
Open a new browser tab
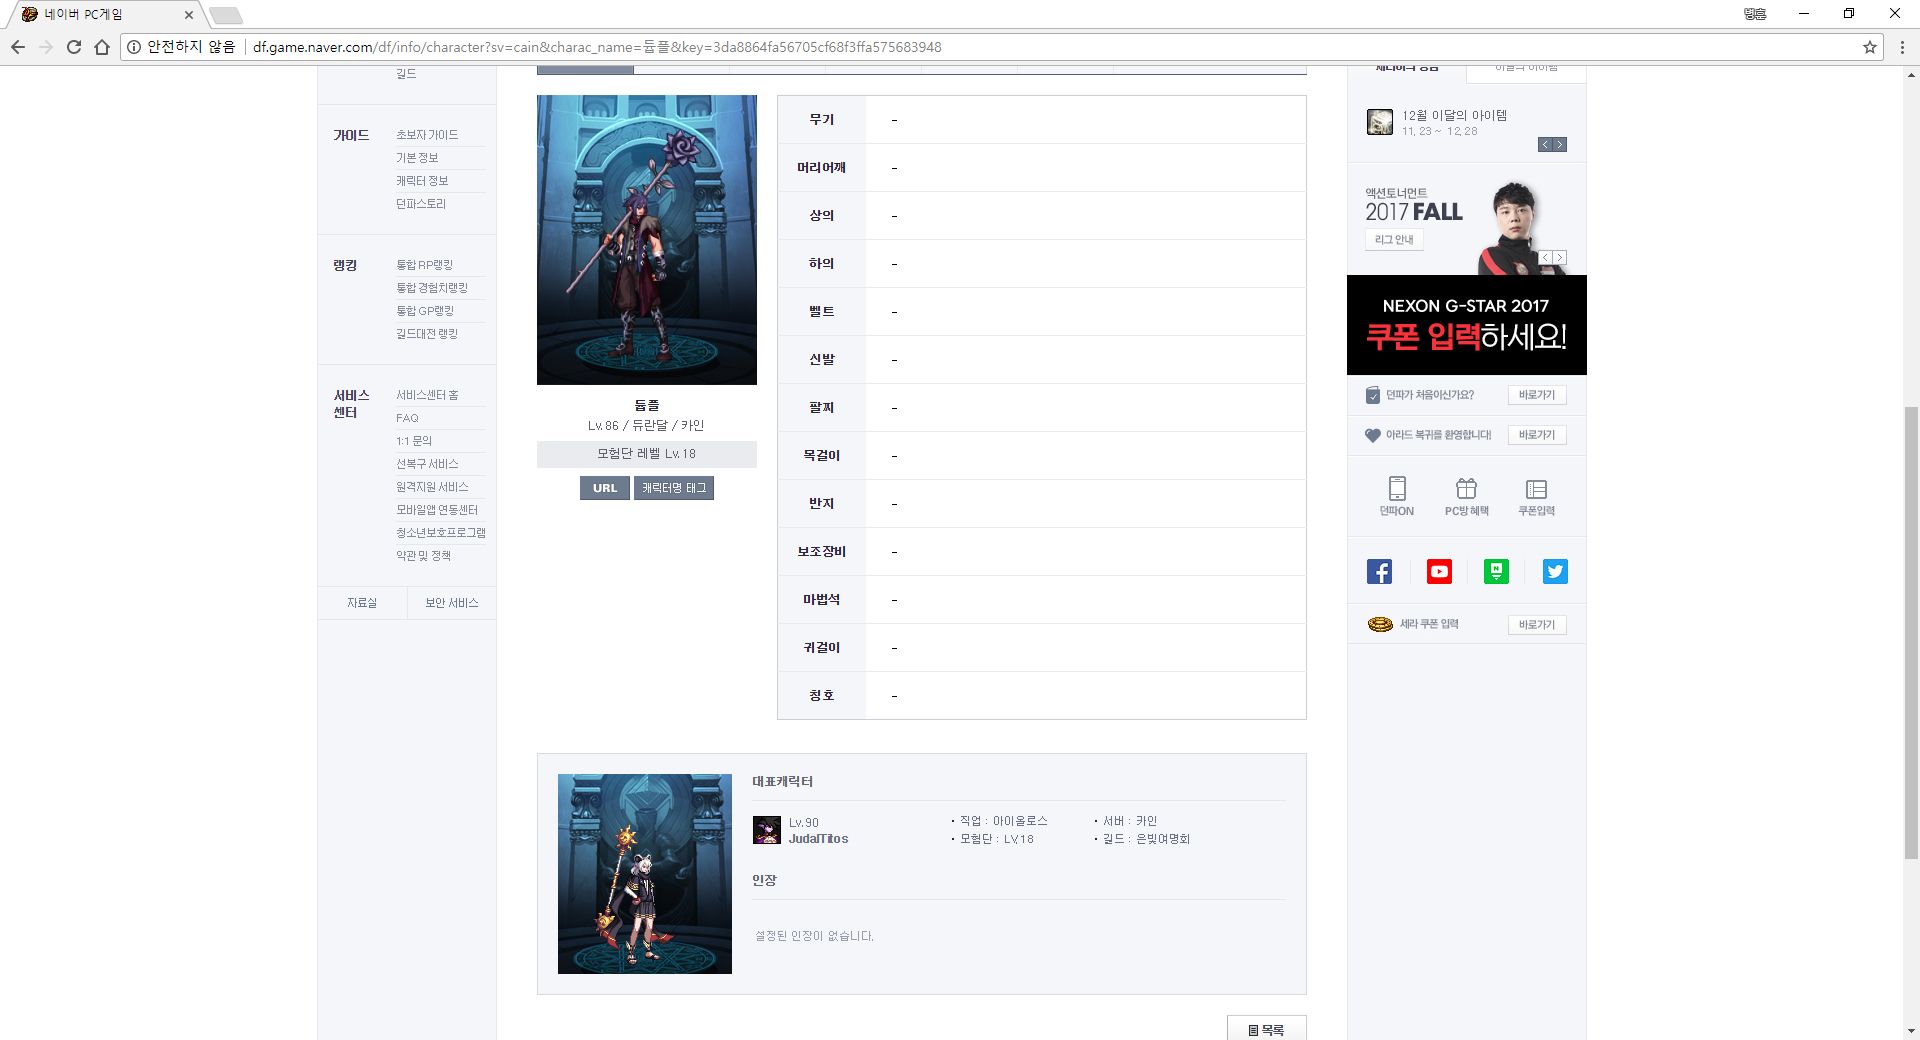click(x=226, y=15)
